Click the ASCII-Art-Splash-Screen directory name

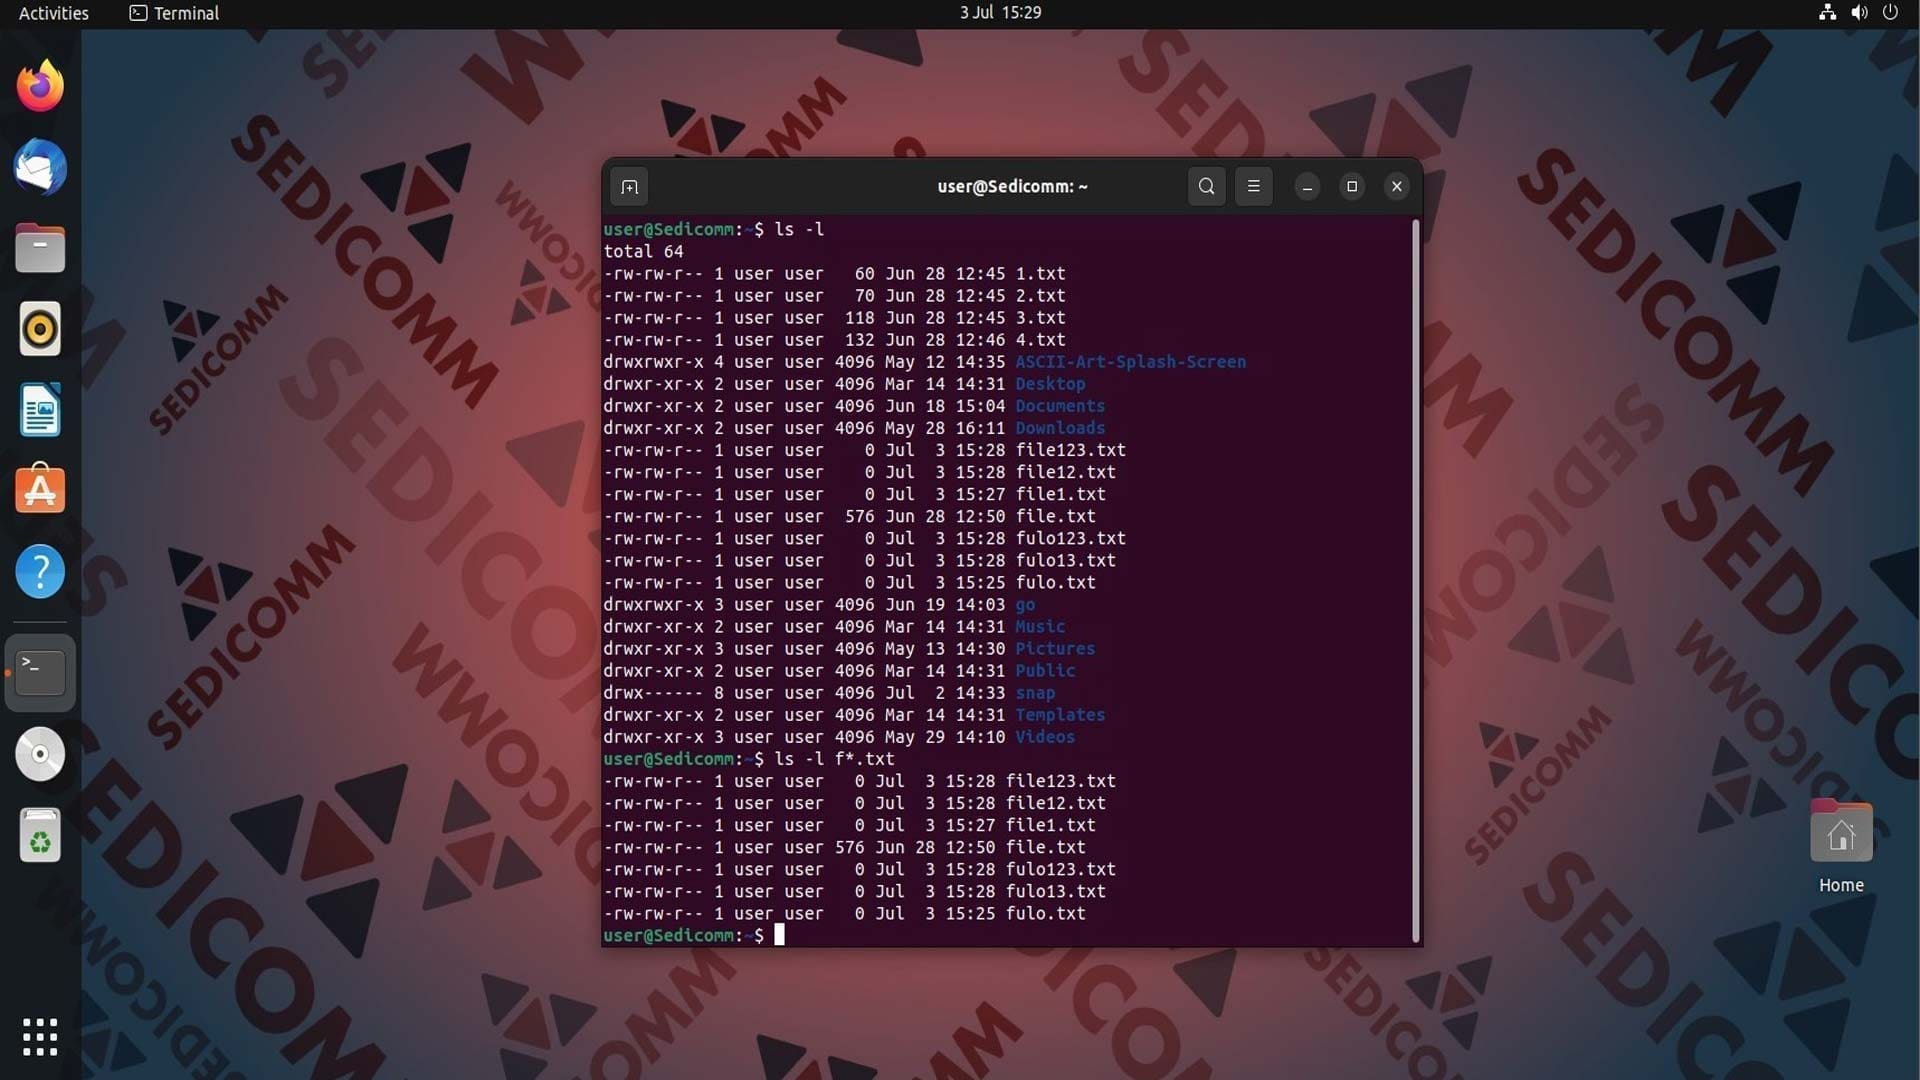coord(1130,362)
